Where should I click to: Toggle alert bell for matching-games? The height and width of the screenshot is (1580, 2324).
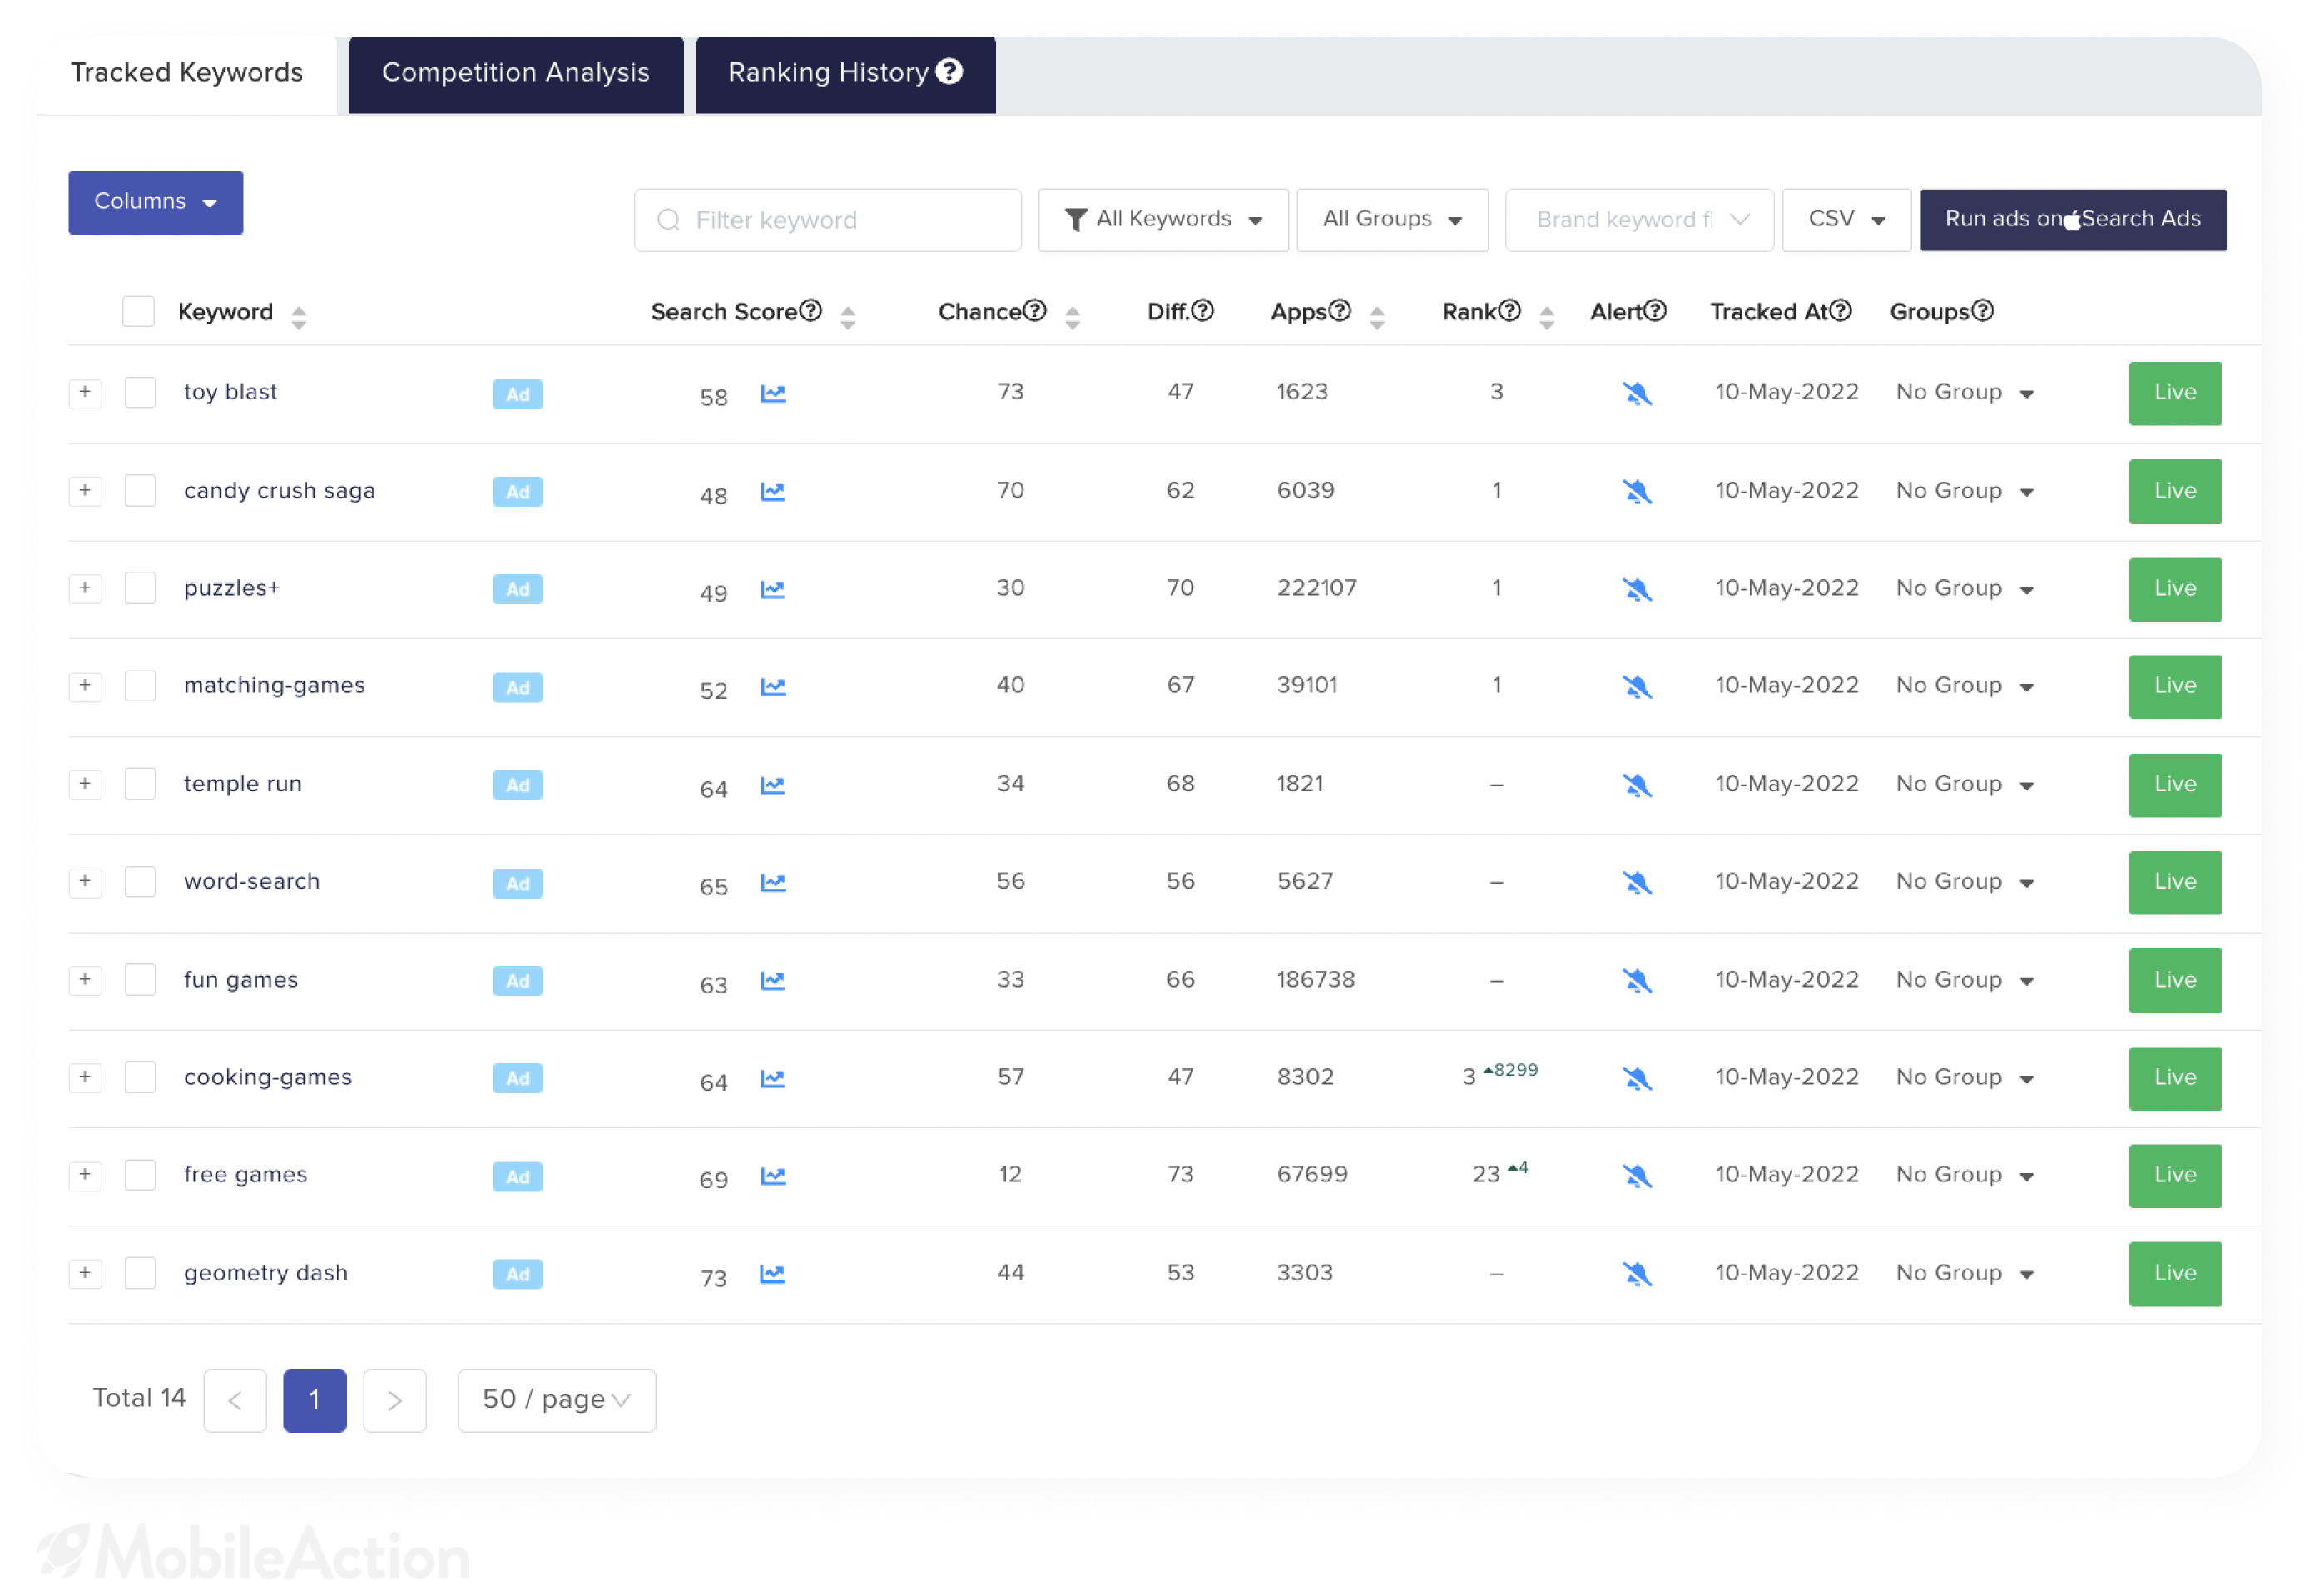tap(1637, 687)
